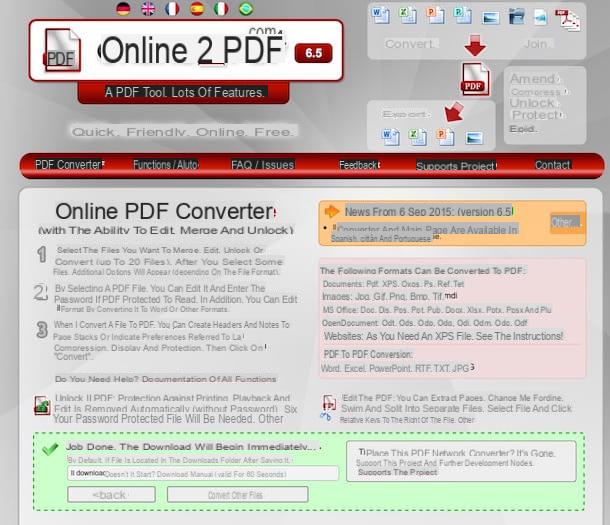This screenshot has width=610, height=525.
Task: Click the Join label in top panel
Action: tap(536, 44)
